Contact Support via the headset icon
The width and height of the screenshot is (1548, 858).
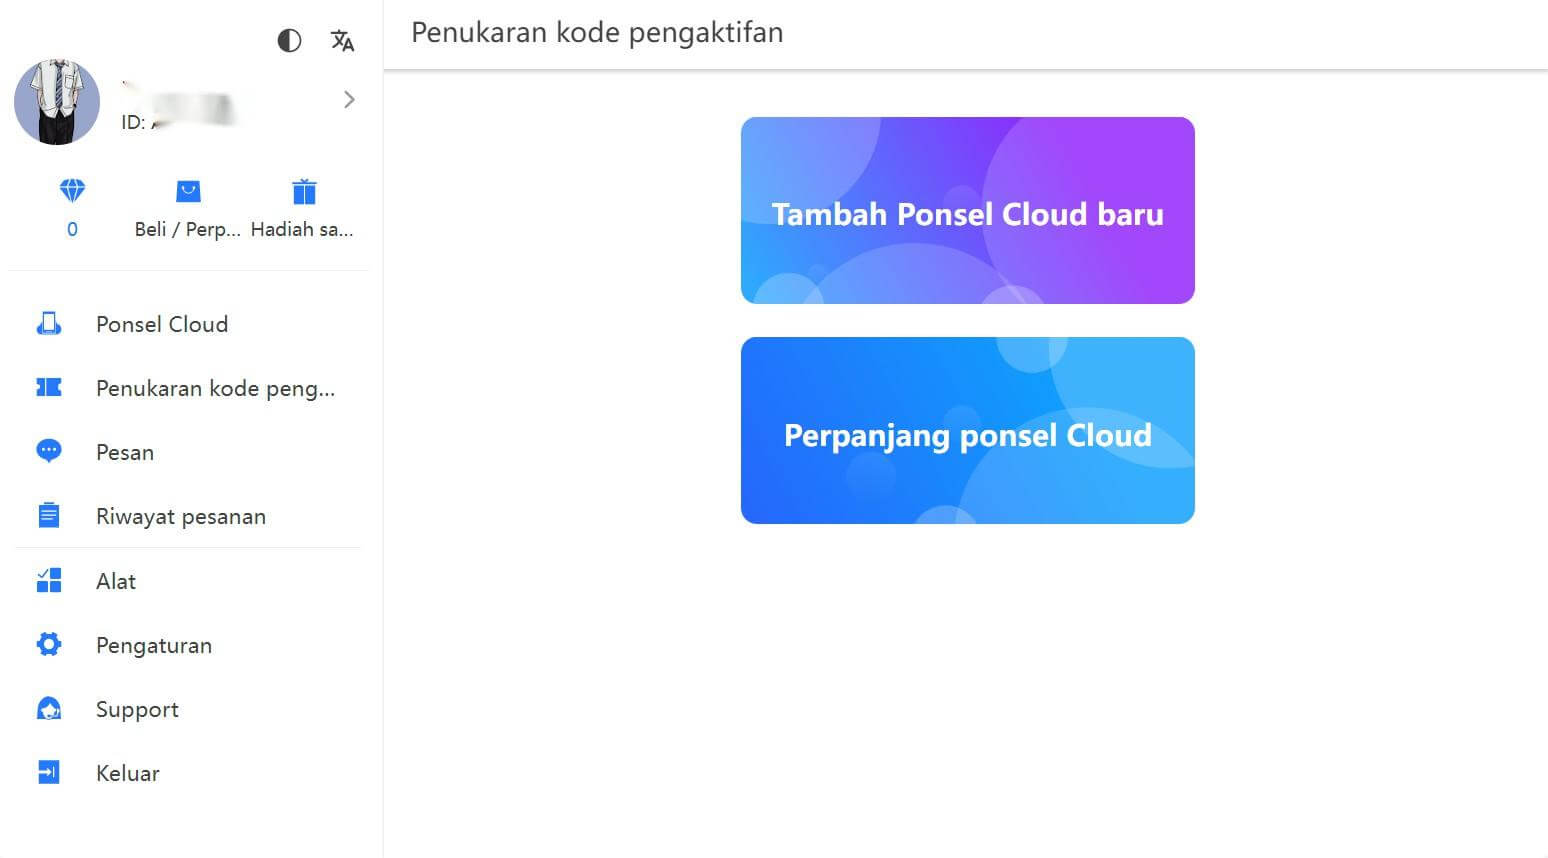(47, 709)
